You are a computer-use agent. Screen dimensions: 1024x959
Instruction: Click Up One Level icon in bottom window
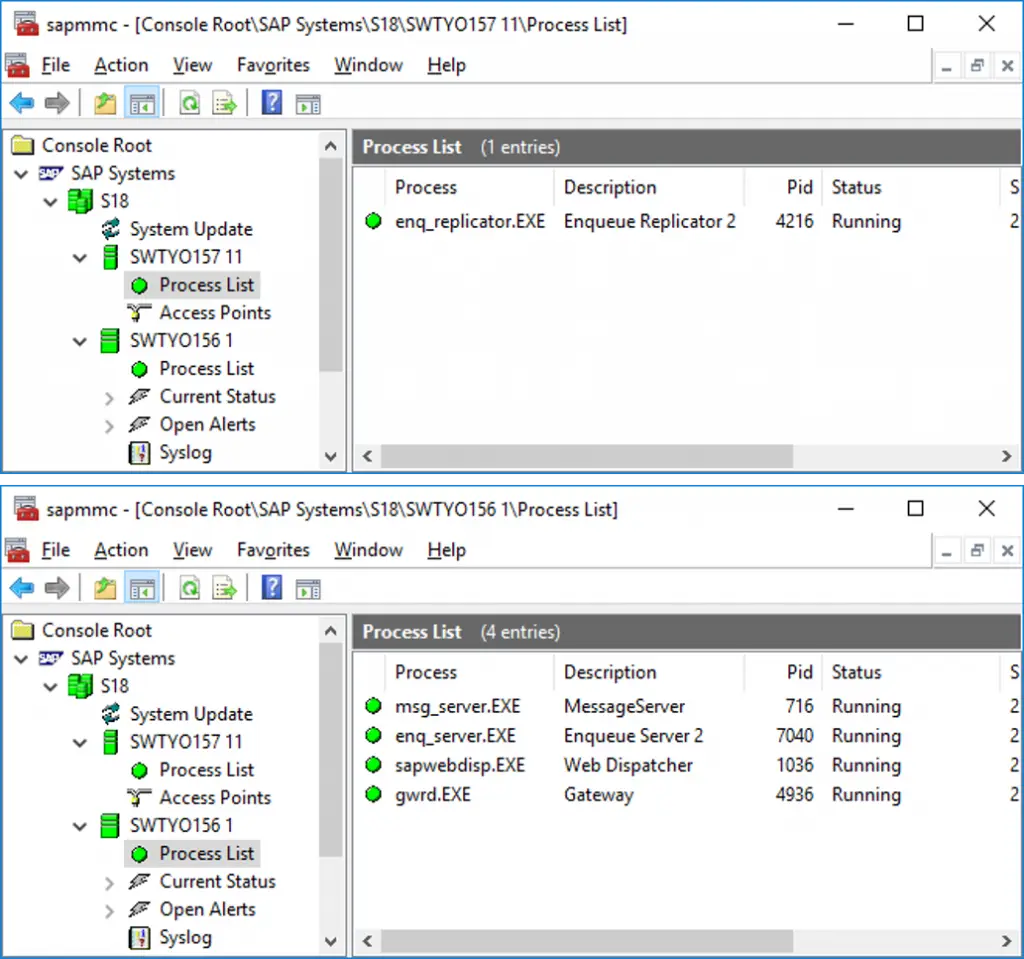coord(105,588)
